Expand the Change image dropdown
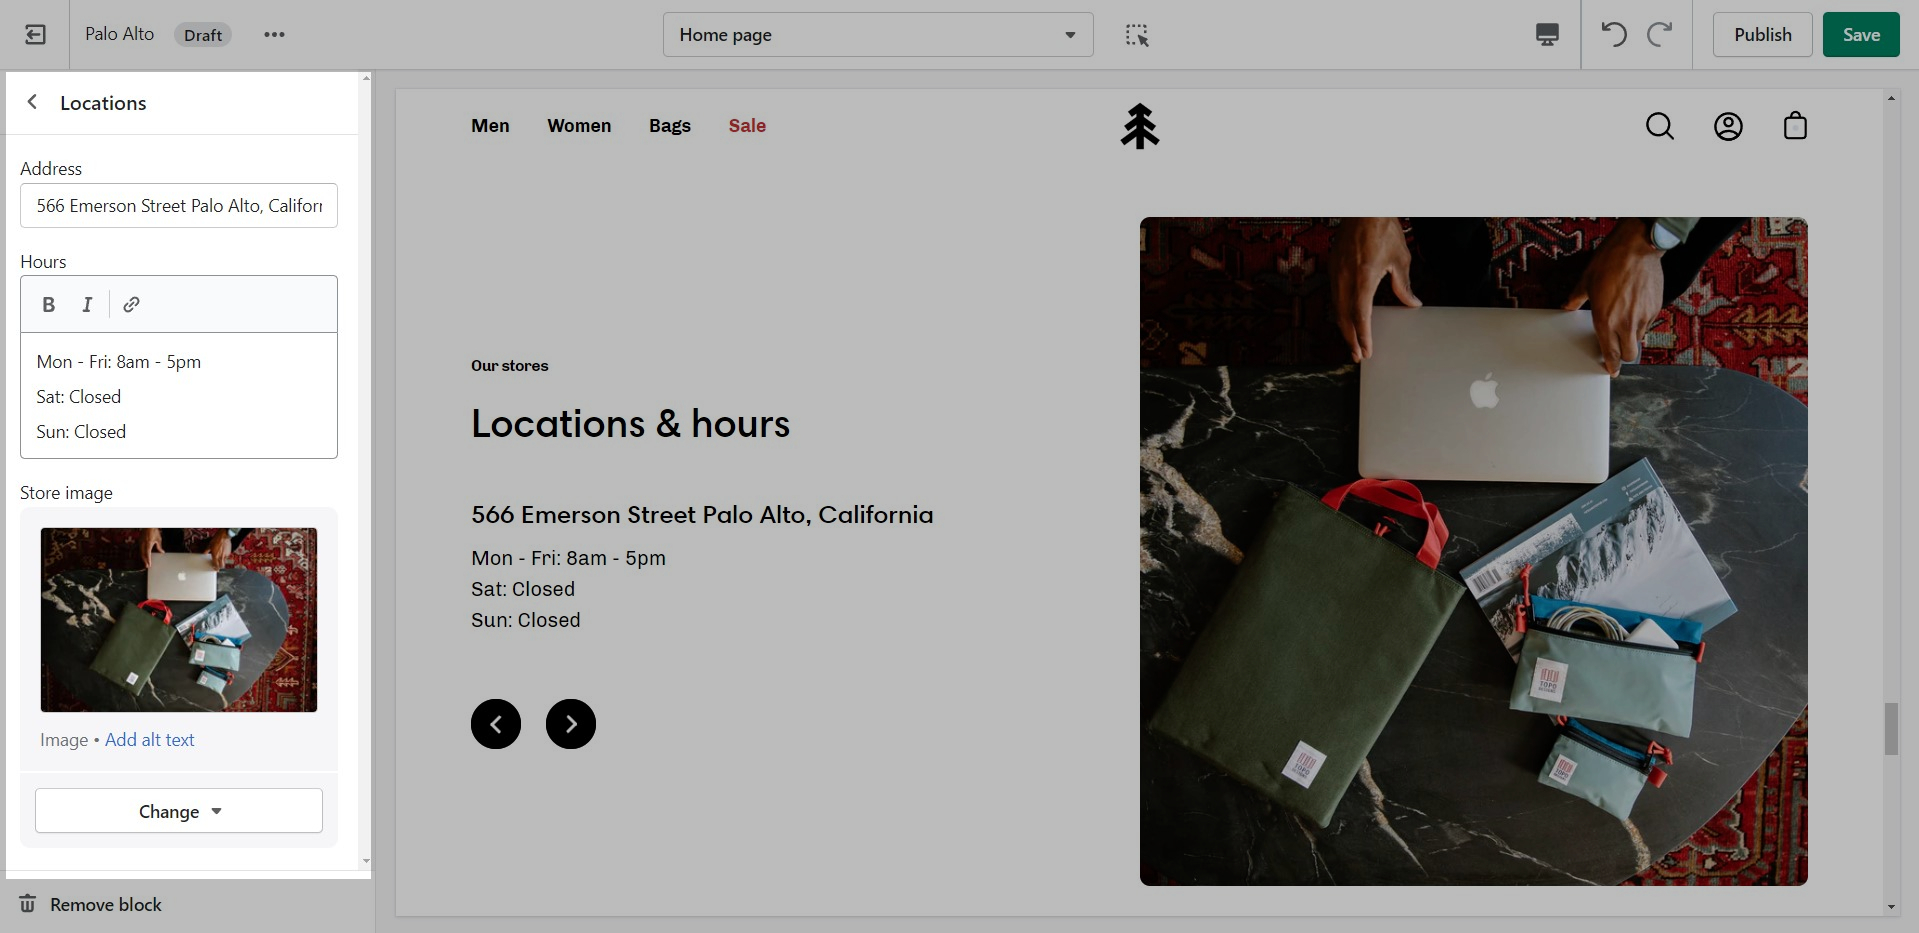This screenshot has height=933, width=1919. [179, 811]
